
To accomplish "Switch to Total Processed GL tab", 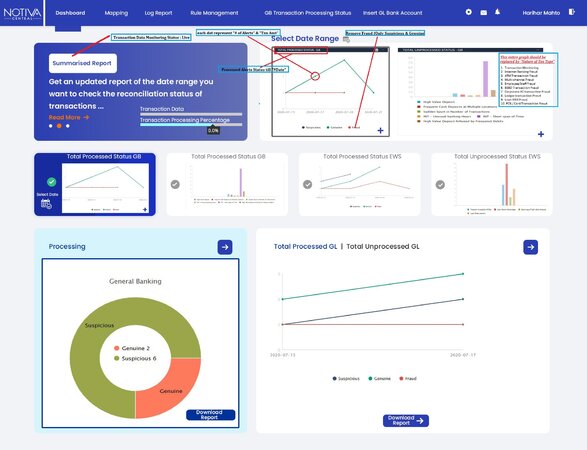I will [x=305, y=247].
